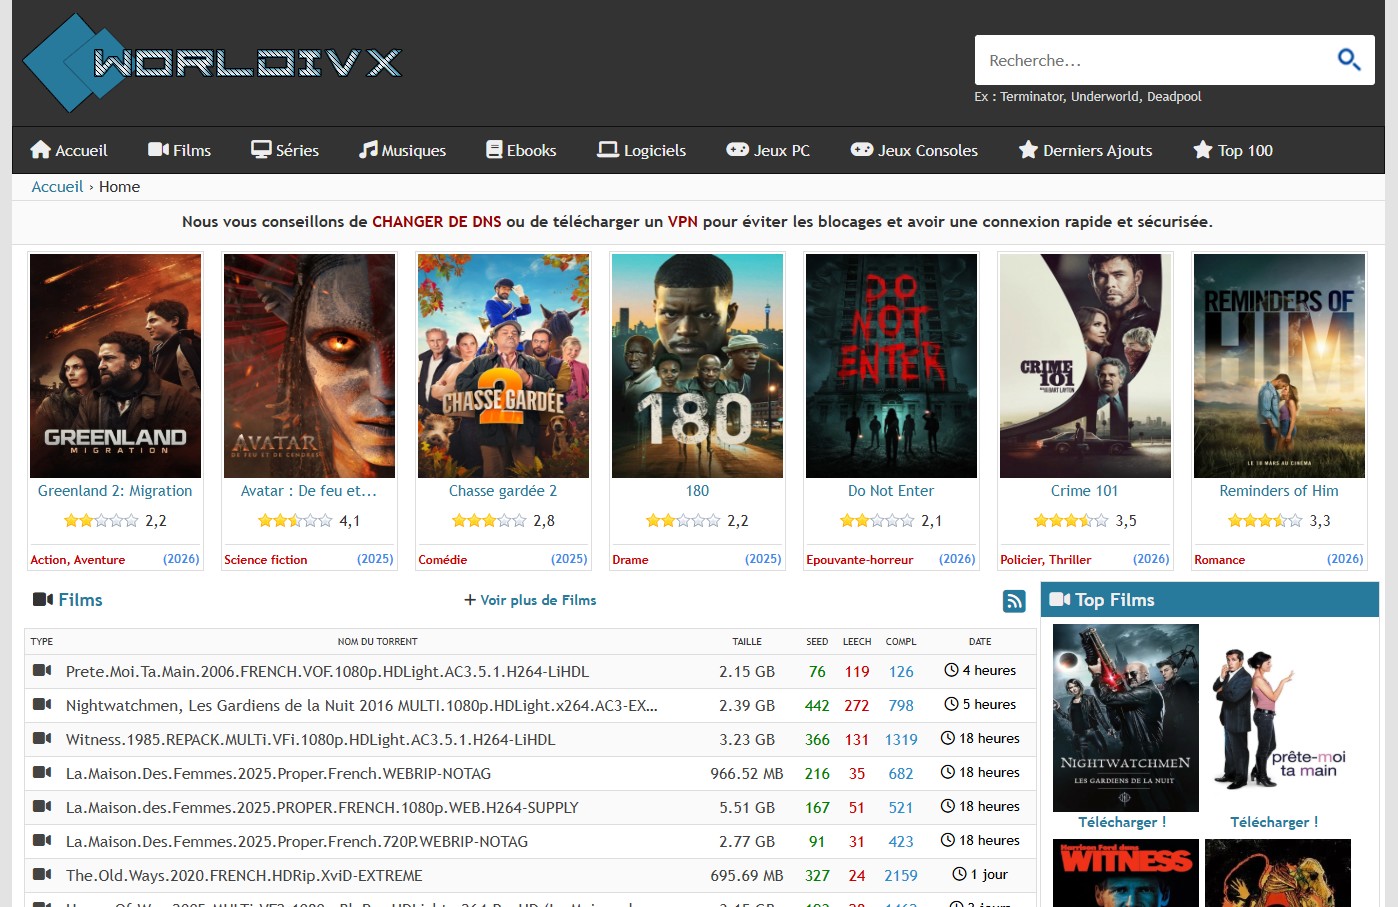Click the book icon beside Ebooks

[x=494, y=150]
